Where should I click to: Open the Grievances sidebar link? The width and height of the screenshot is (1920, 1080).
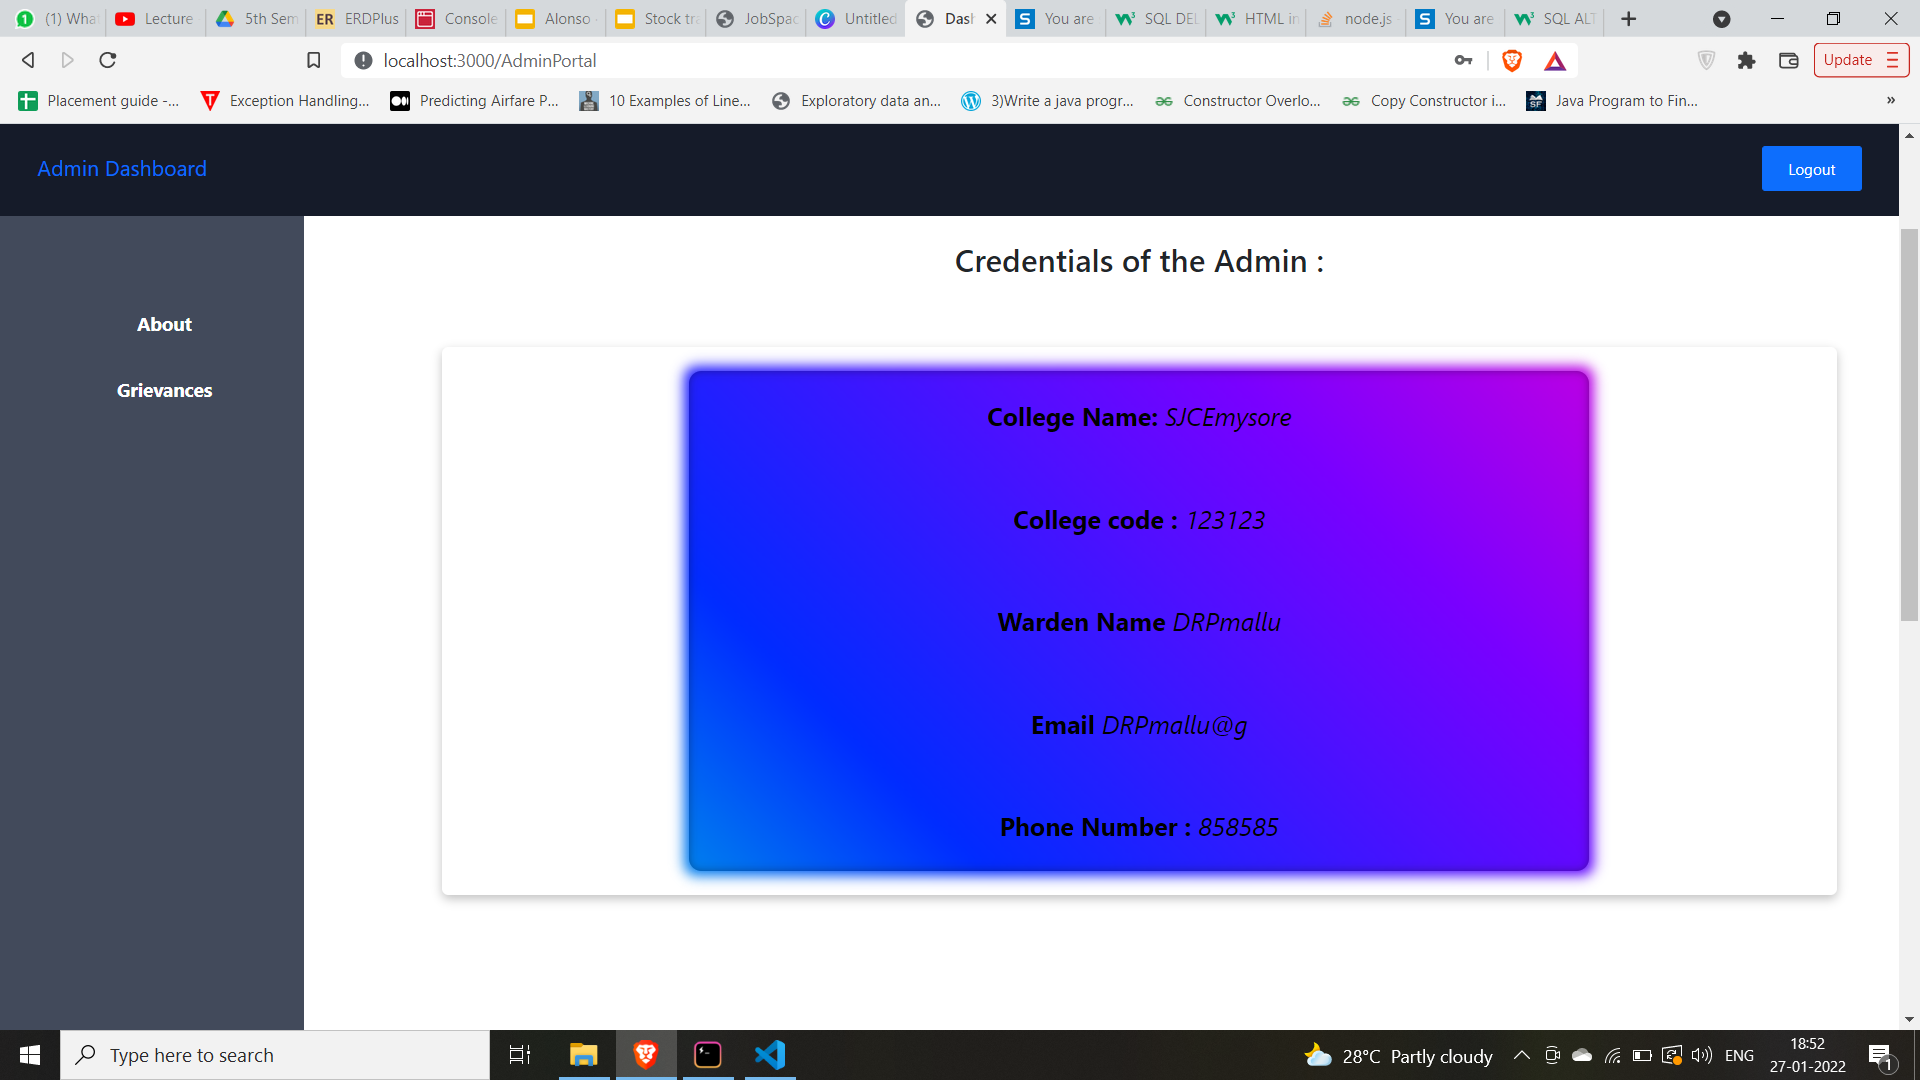[164, 390]
